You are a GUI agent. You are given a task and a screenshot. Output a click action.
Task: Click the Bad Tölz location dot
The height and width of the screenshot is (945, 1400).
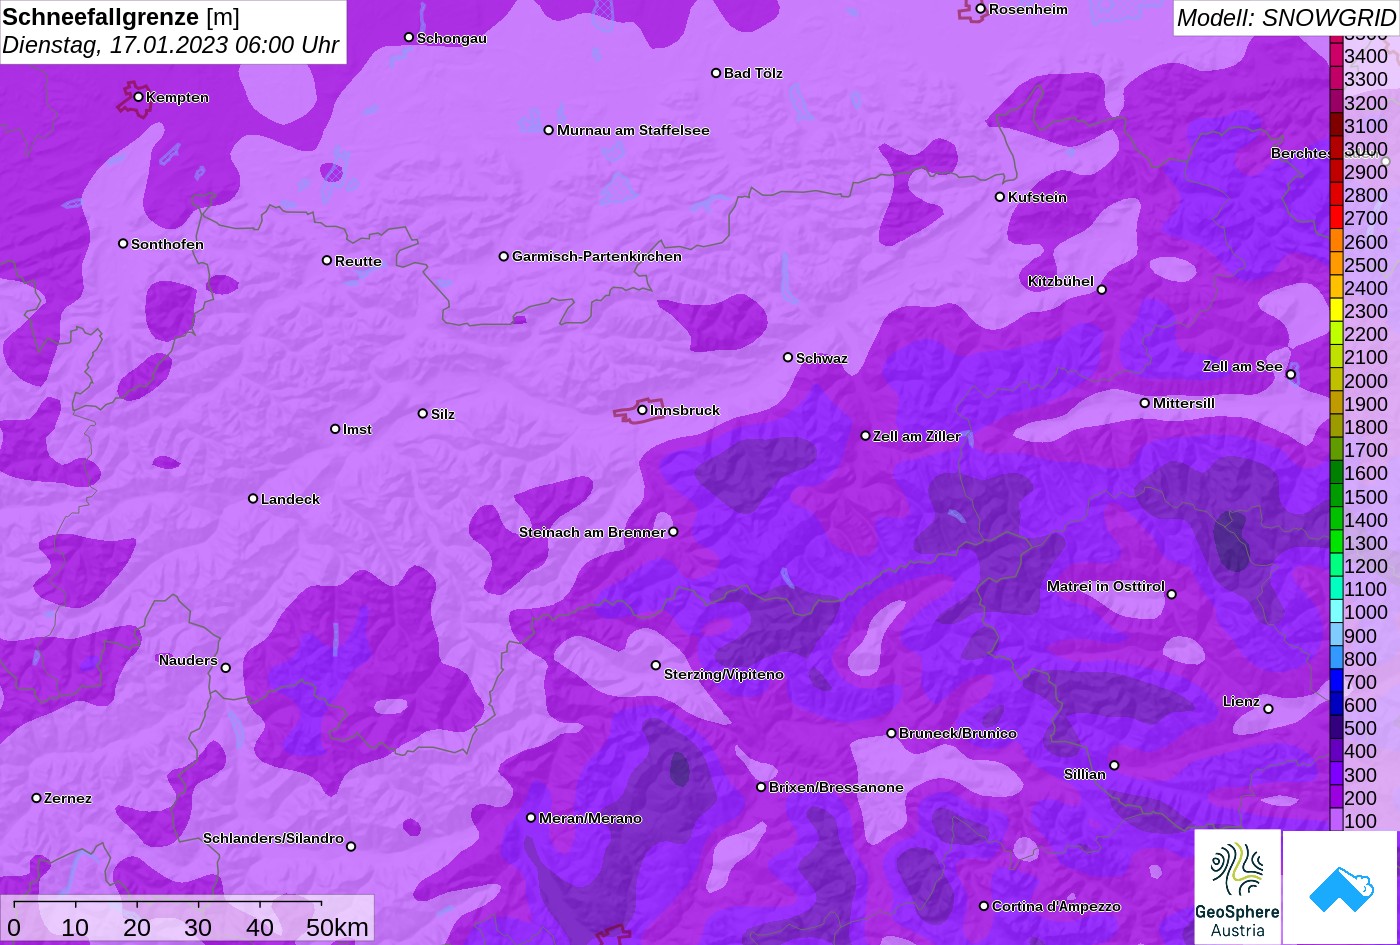coord(716,73)
